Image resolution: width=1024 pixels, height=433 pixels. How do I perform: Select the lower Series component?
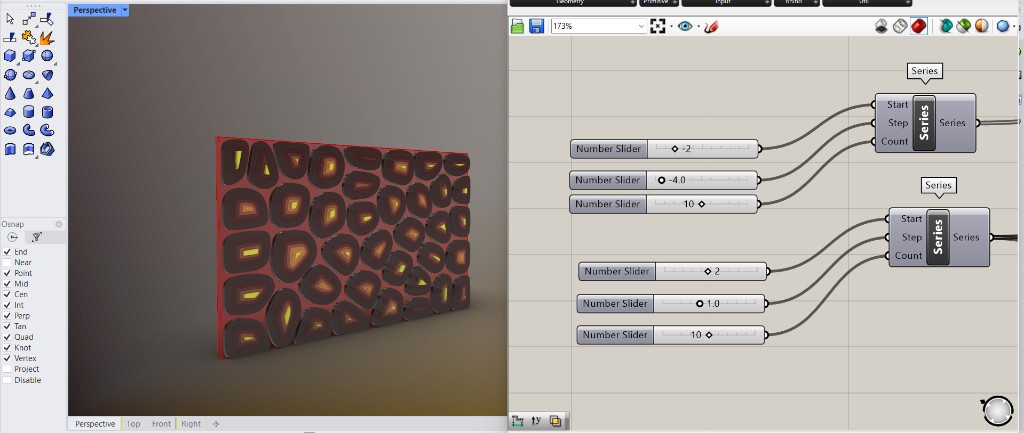coord(938,237)
